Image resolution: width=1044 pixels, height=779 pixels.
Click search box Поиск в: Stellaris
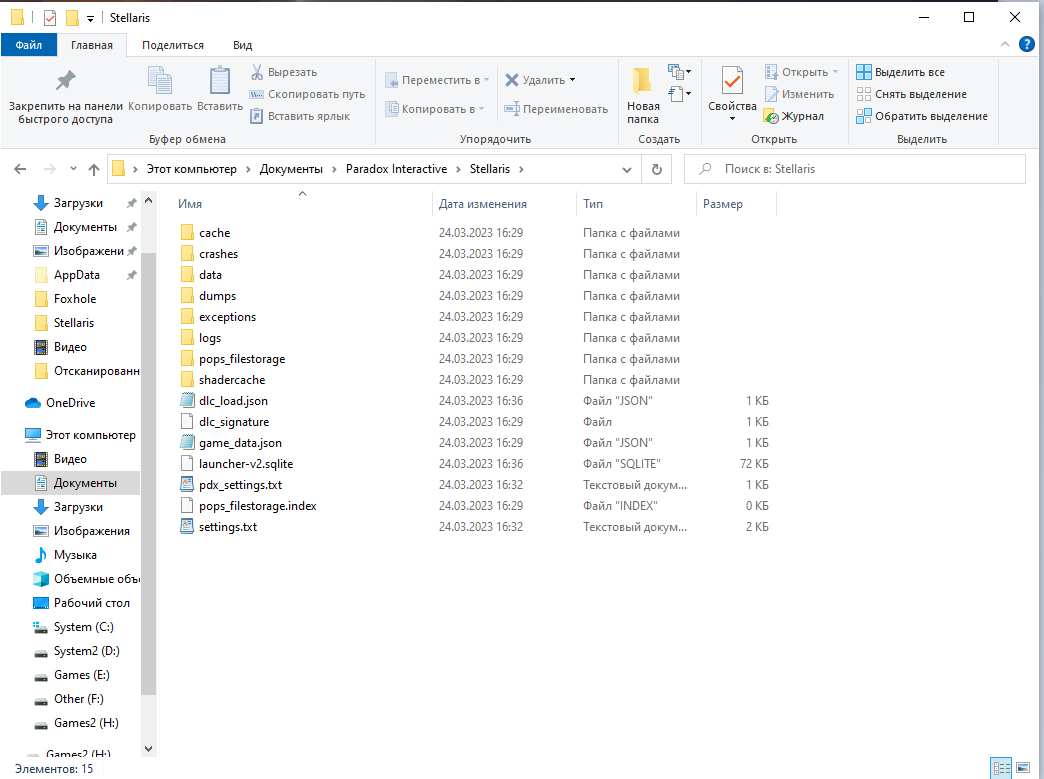(x=855, y=169)
